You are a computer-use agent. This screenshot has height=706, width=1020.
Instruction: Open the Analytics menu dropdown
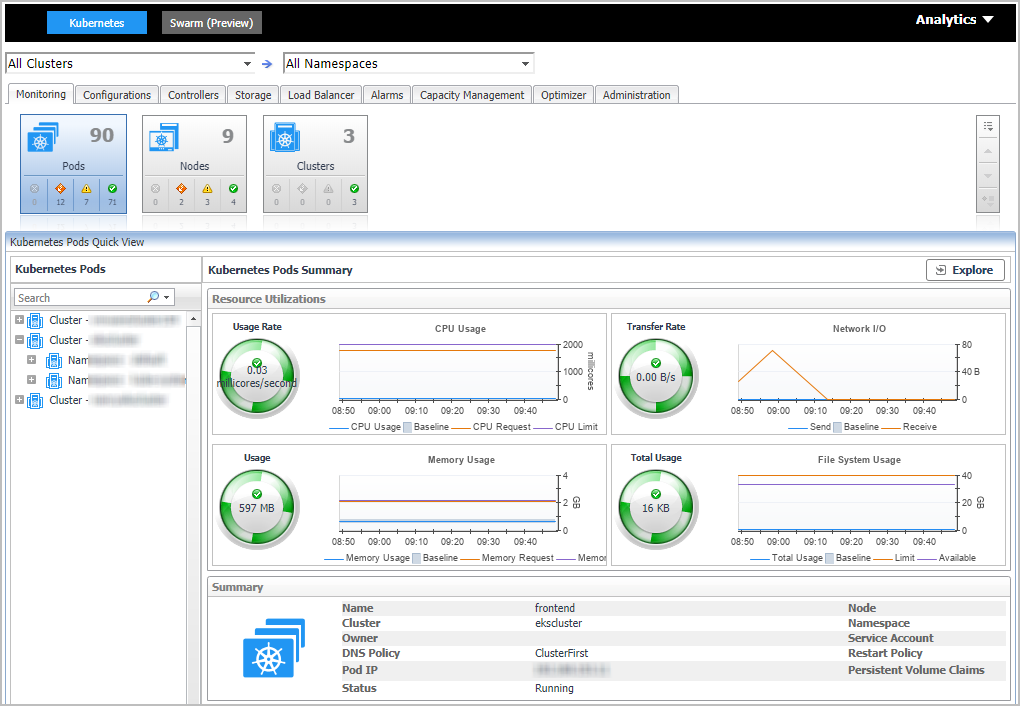click(x=954, y=20)
